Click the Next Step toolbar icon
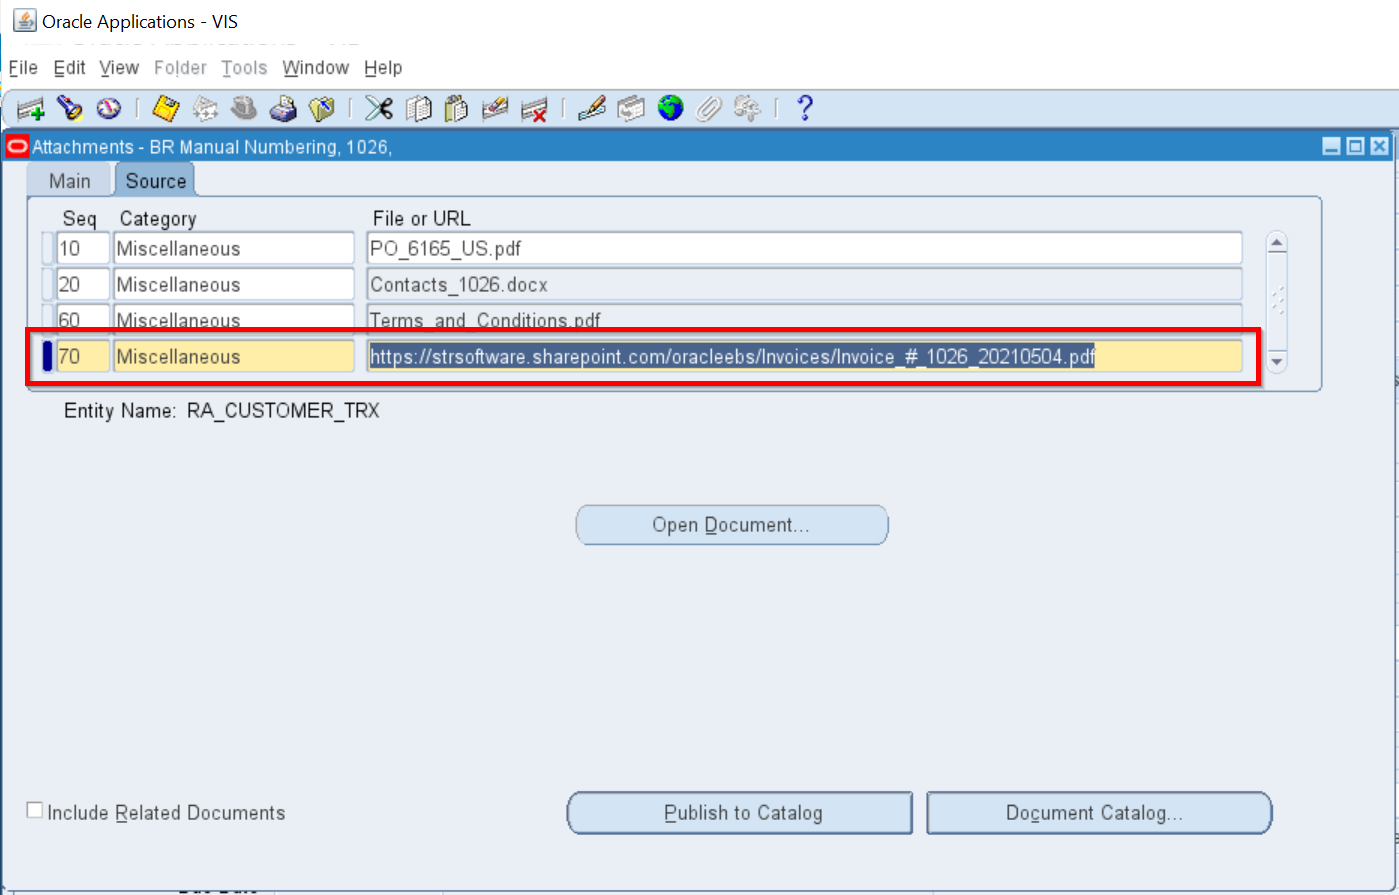 point(205,108)
